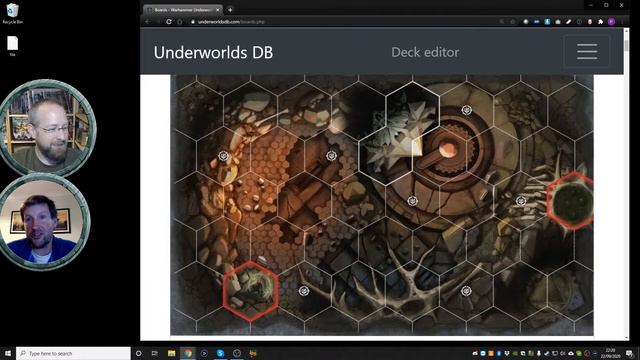Go to Underworlds DB home title

click(213, 52)
